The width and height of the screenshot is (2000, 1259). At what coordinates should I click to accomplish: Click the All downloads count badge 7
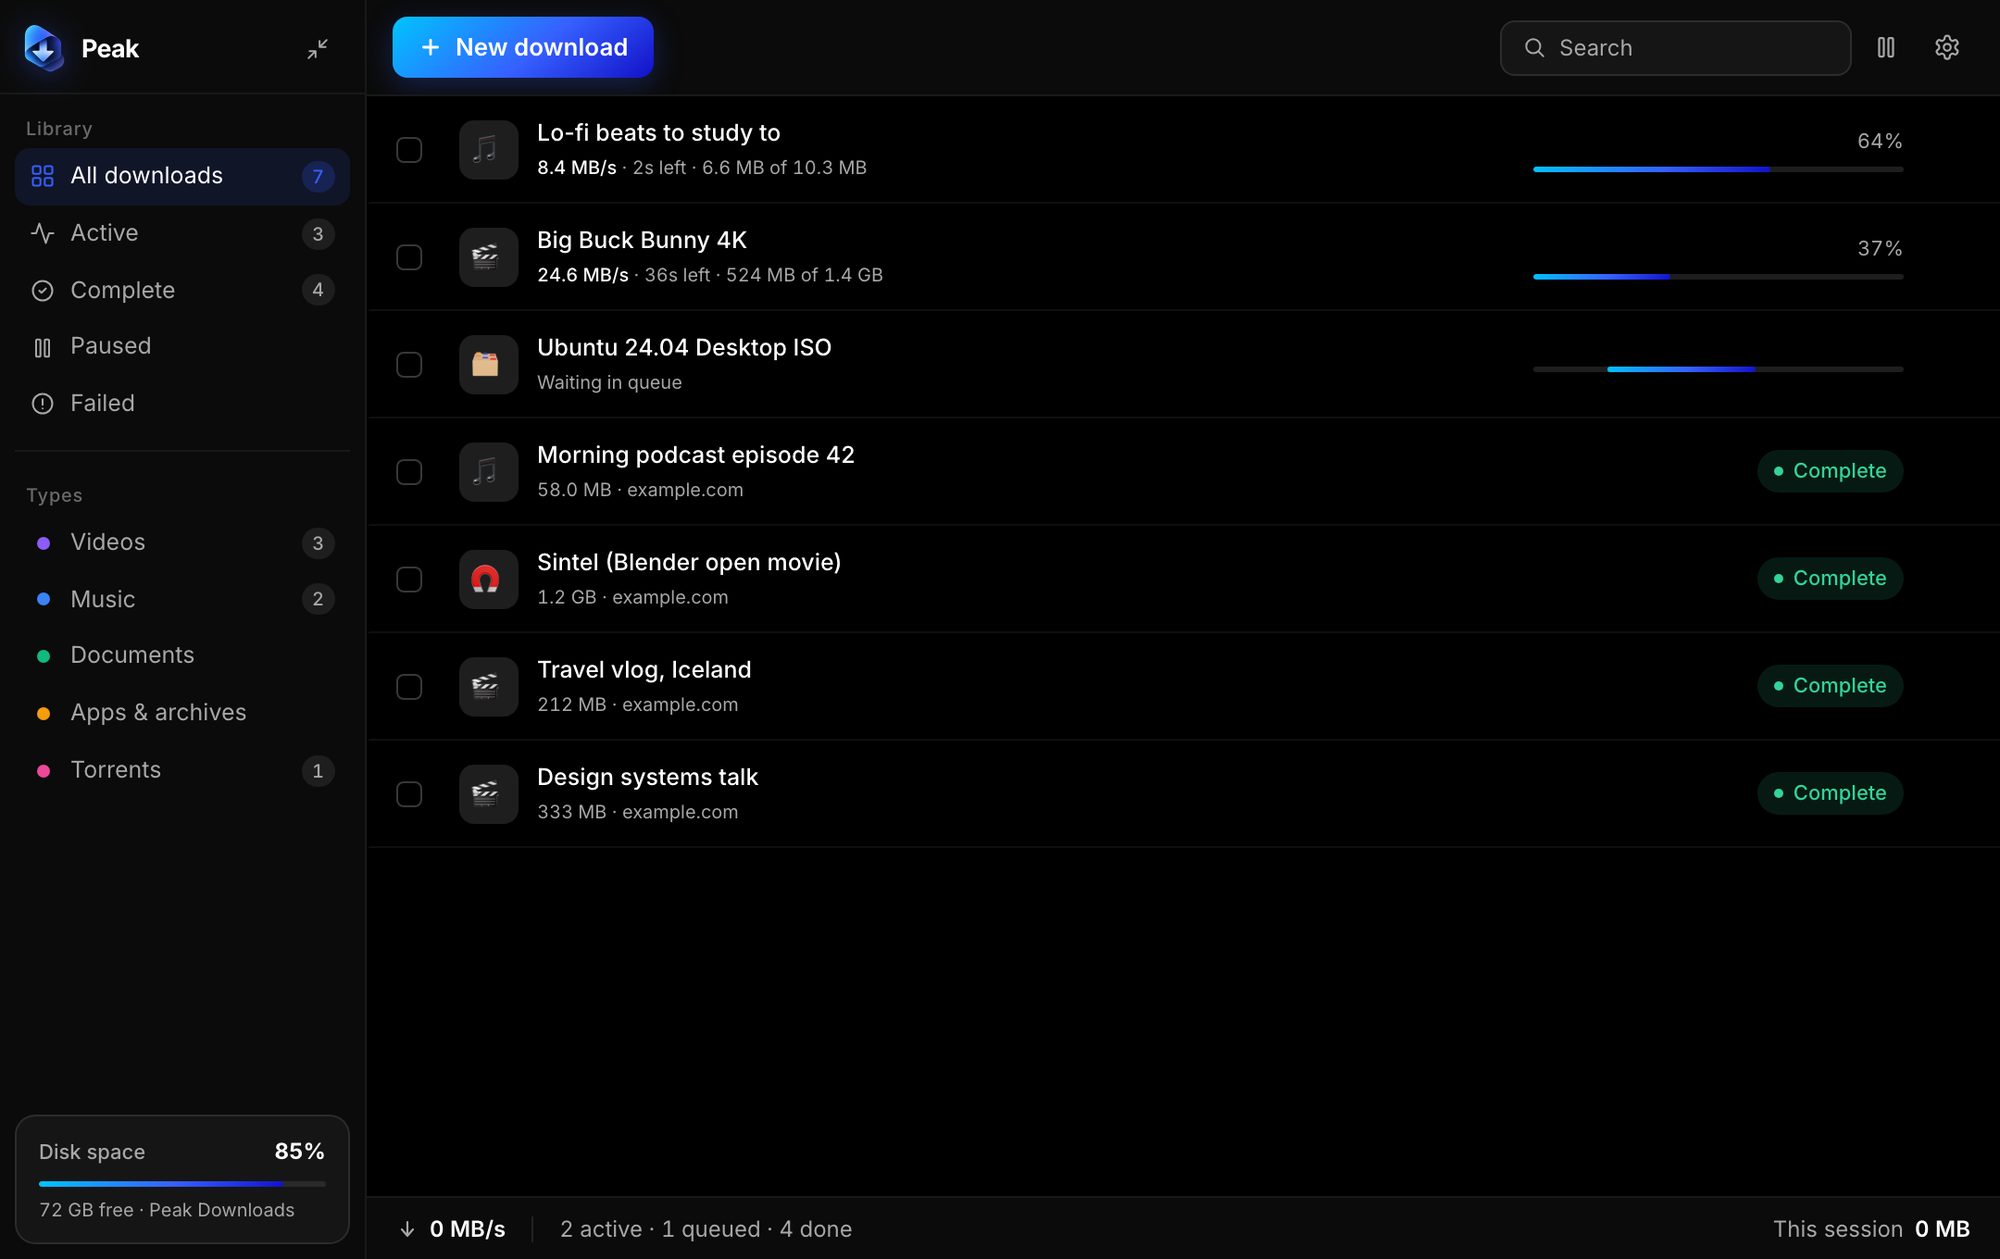(318, 176)
